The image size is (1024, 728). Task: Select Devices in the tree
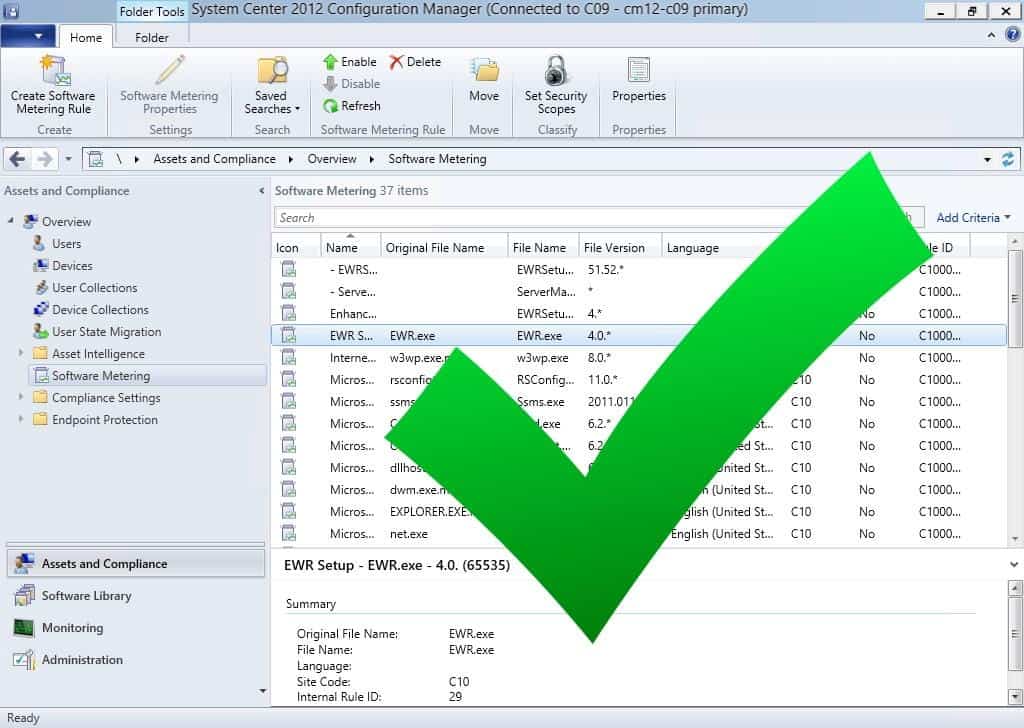[x=72, y=266]
